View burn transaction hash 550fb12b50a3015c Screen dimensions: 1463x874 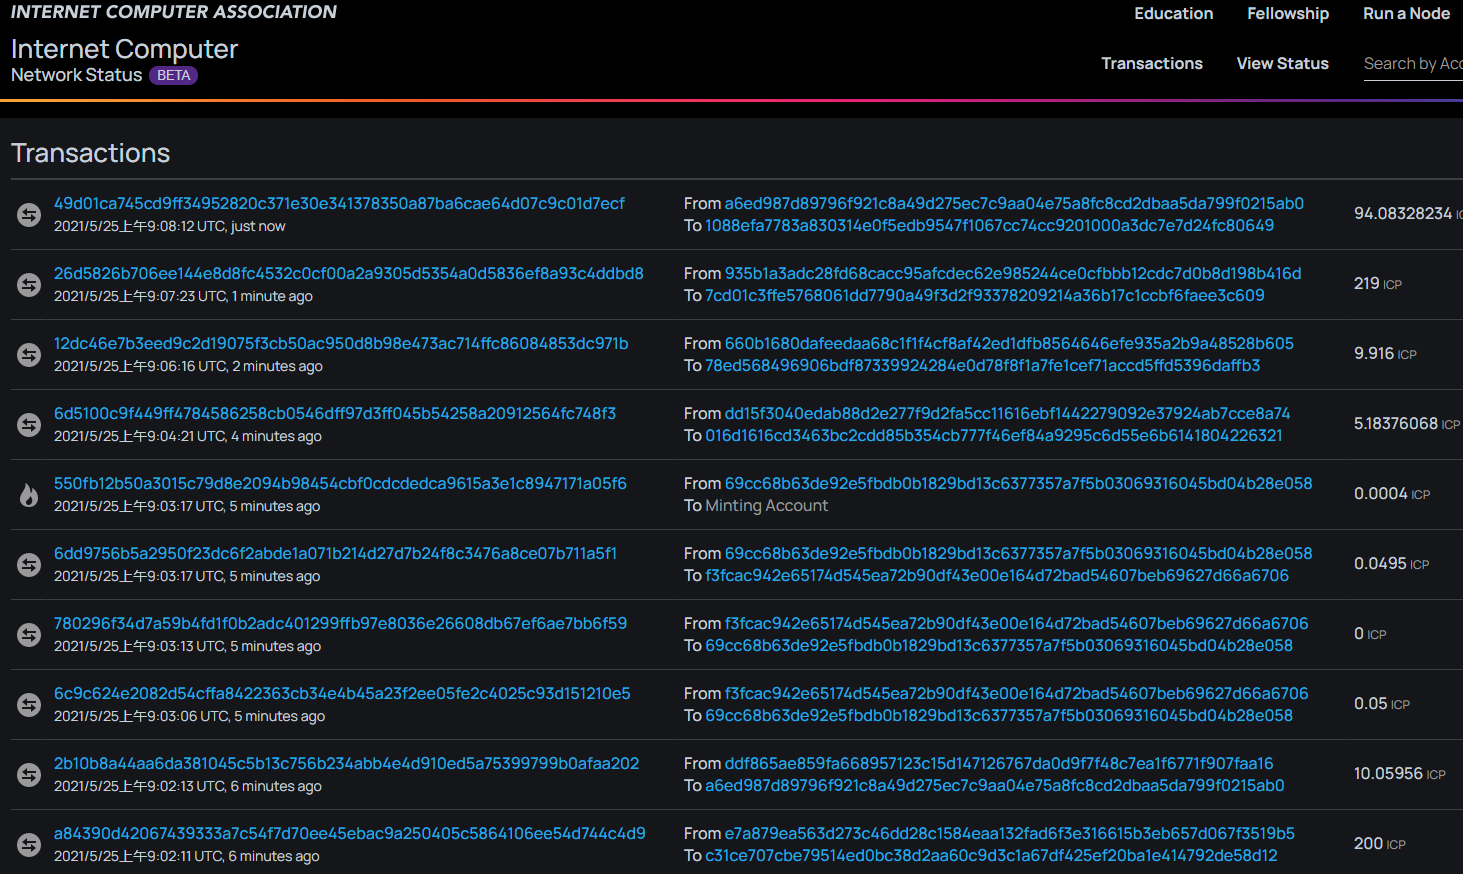point(340,483)
